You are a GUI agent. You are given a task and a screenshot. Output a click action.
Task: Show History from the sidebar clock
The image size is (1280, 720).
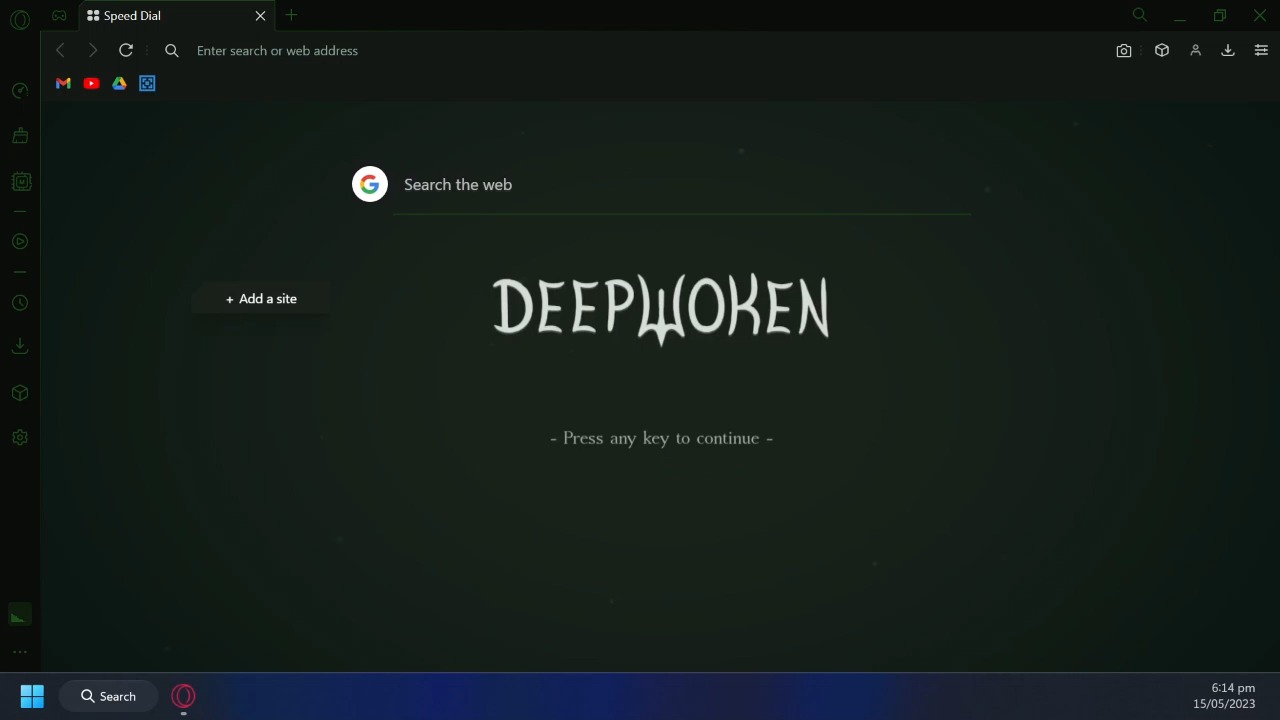[20, 303]
